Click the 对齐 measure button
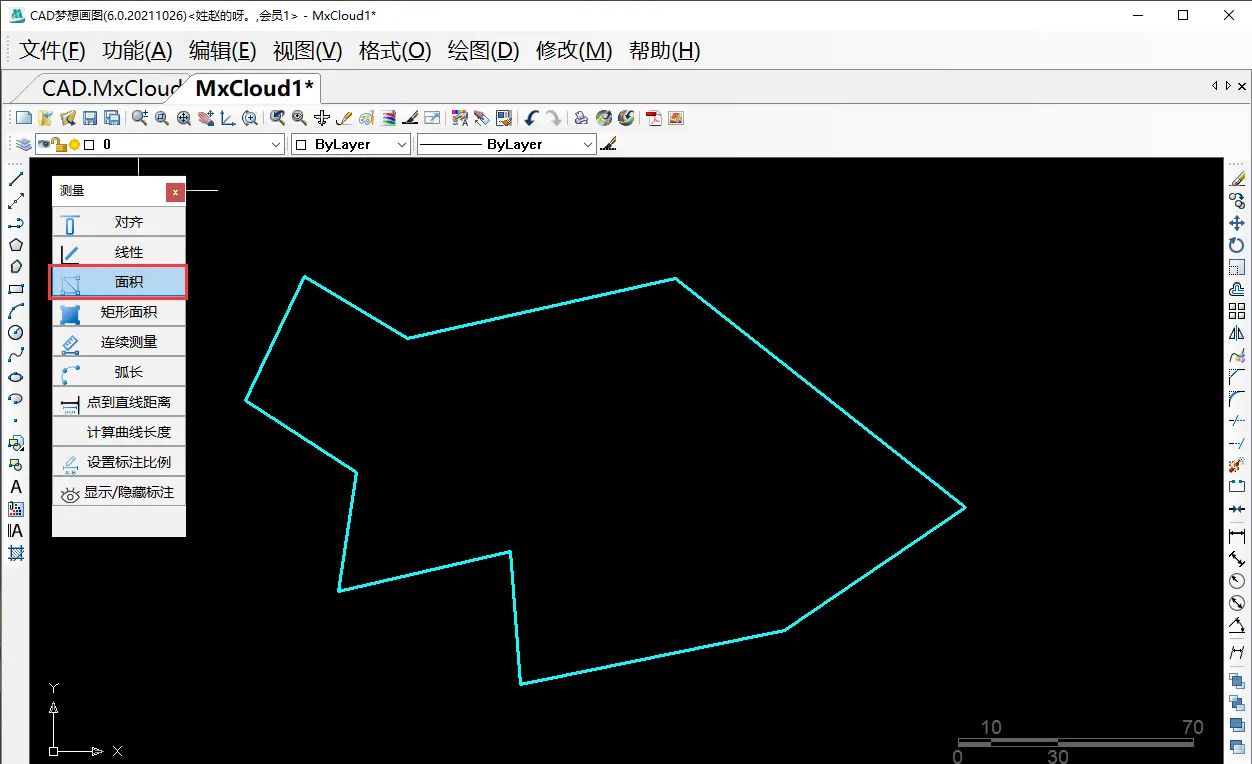The image size is (1252, 764). 119,222
